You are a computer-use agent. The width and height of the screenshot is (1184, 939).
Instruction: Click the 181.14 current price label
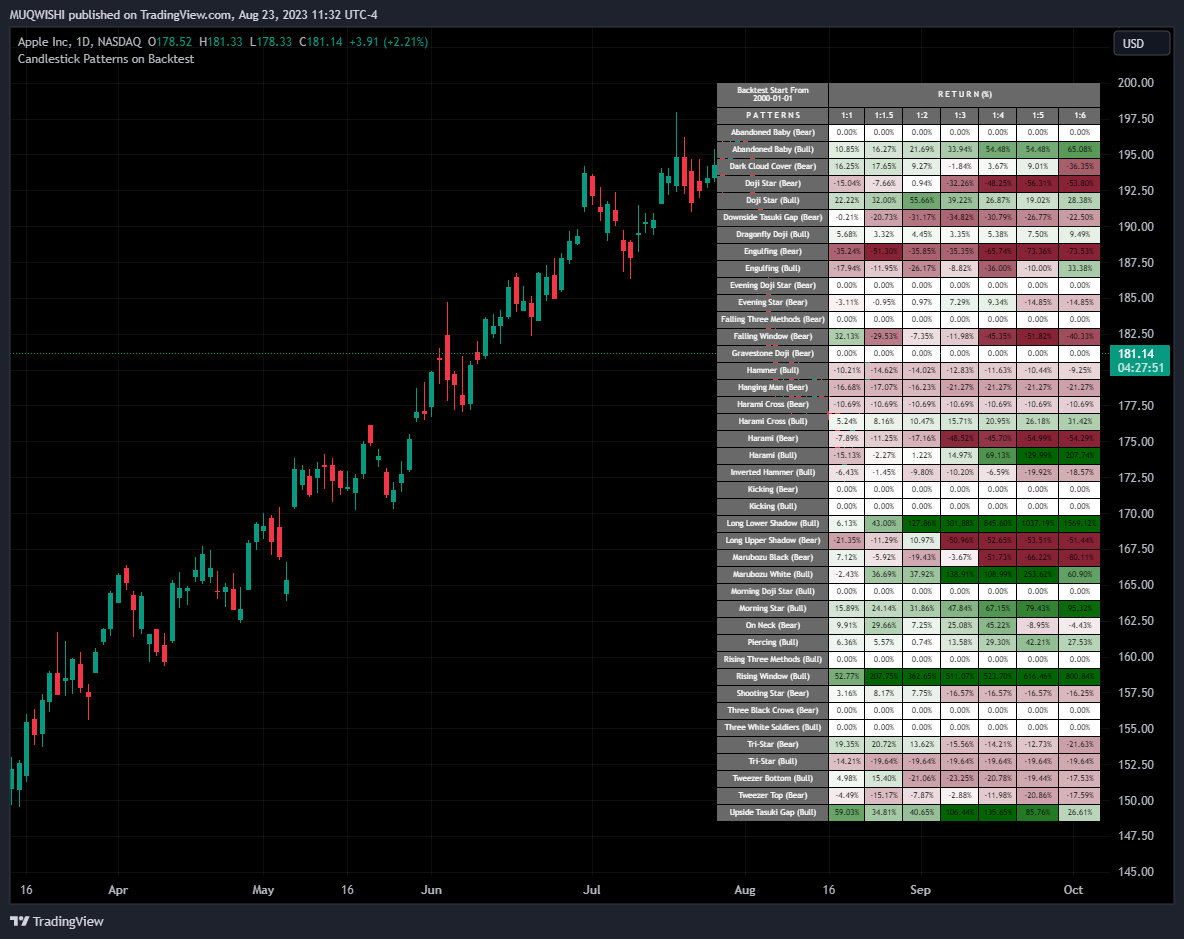pos(1136,353)
